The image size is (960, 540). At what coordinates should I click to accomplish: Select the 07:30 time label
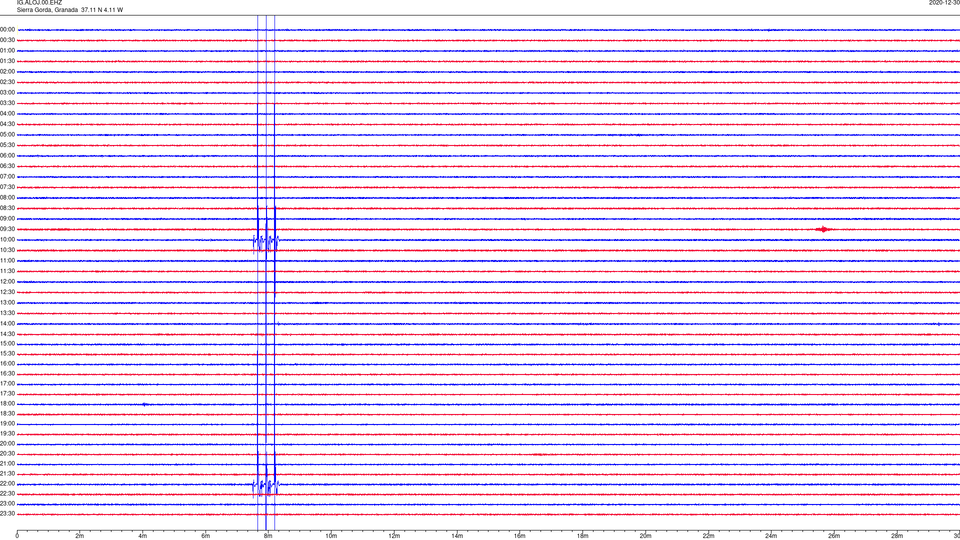(x=7, y=187)
